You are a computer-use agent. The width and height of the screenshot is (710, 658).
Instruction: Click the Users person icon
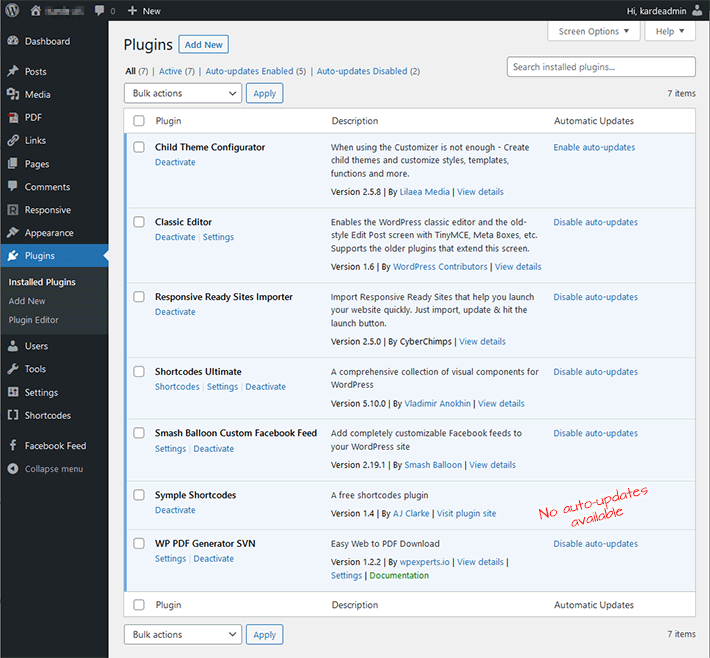(x=13, y=346)
